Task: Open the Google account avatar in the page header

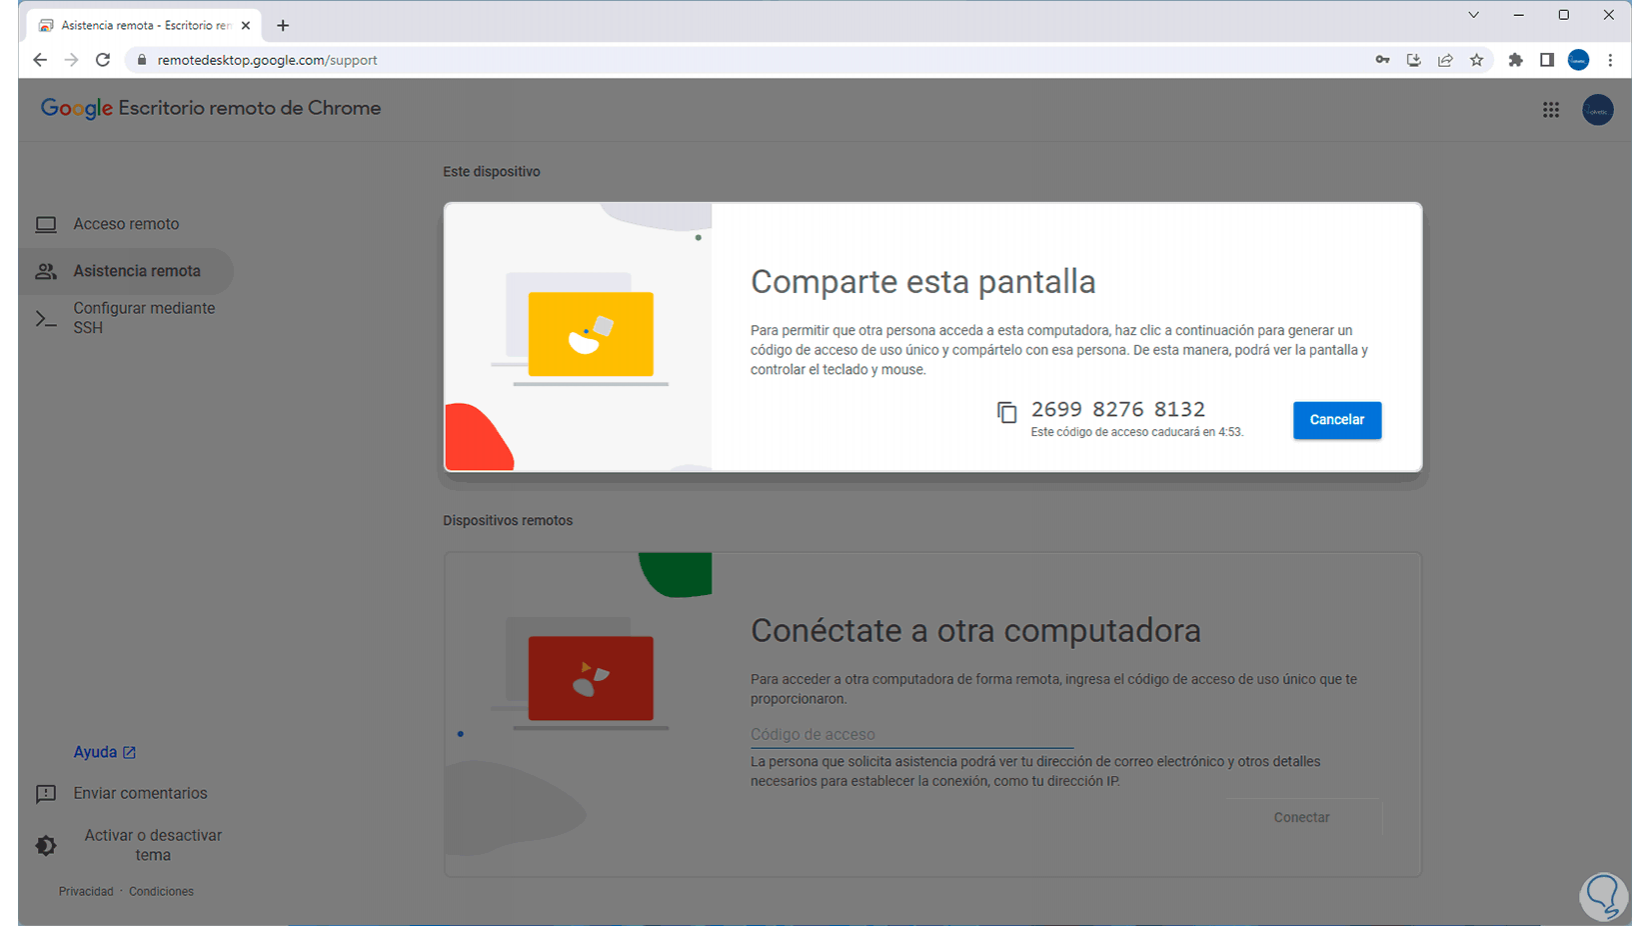Action: coord(1598,110)
